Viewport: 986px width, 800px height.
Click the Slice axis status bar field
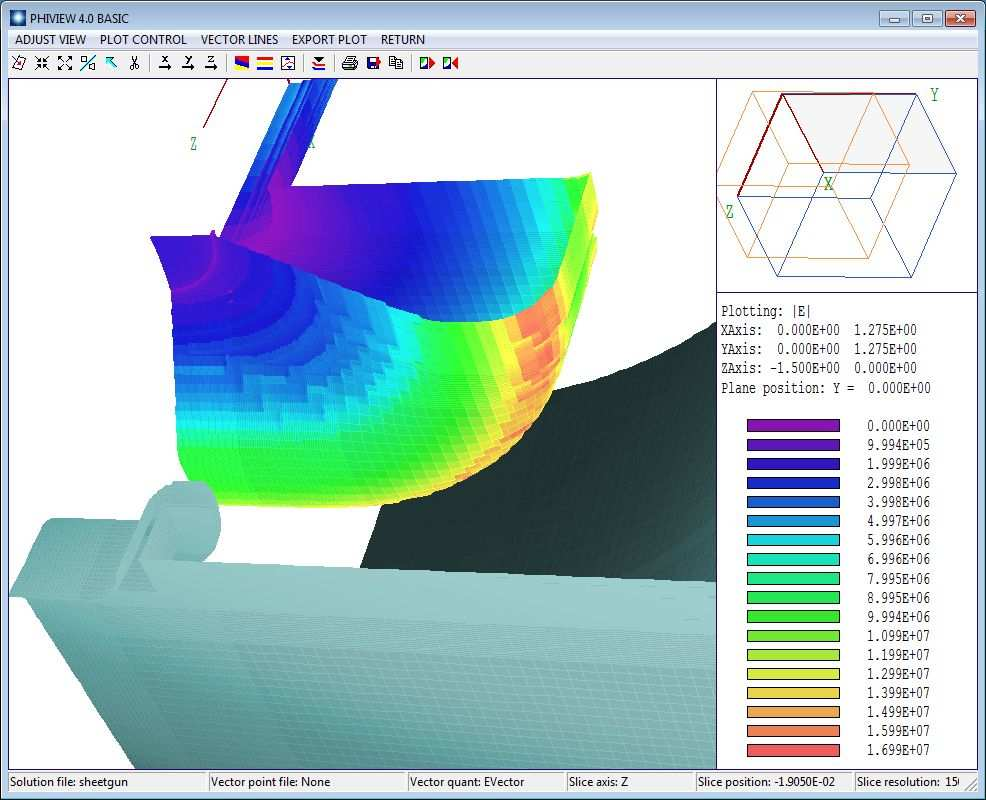coord(630,782)
